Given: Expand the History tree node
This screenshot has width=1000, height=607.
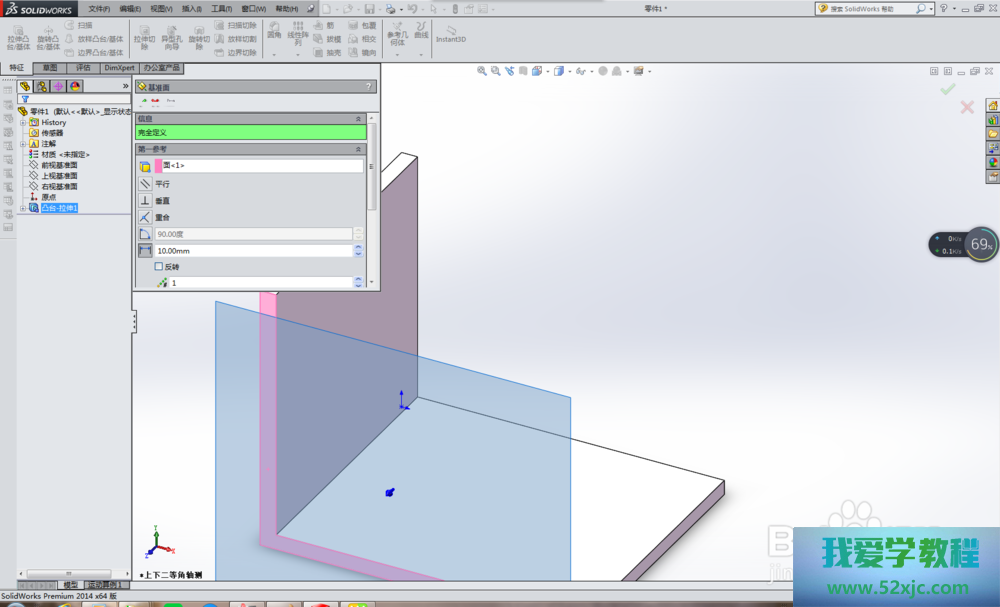Looking at the screenshot, I should pyautogui.click(x=22, y=122).
